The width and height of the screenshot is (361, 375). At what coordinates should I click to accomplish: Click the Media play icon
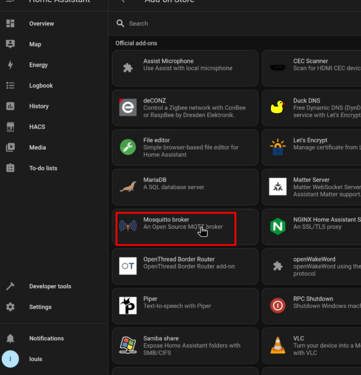point(10,147)
